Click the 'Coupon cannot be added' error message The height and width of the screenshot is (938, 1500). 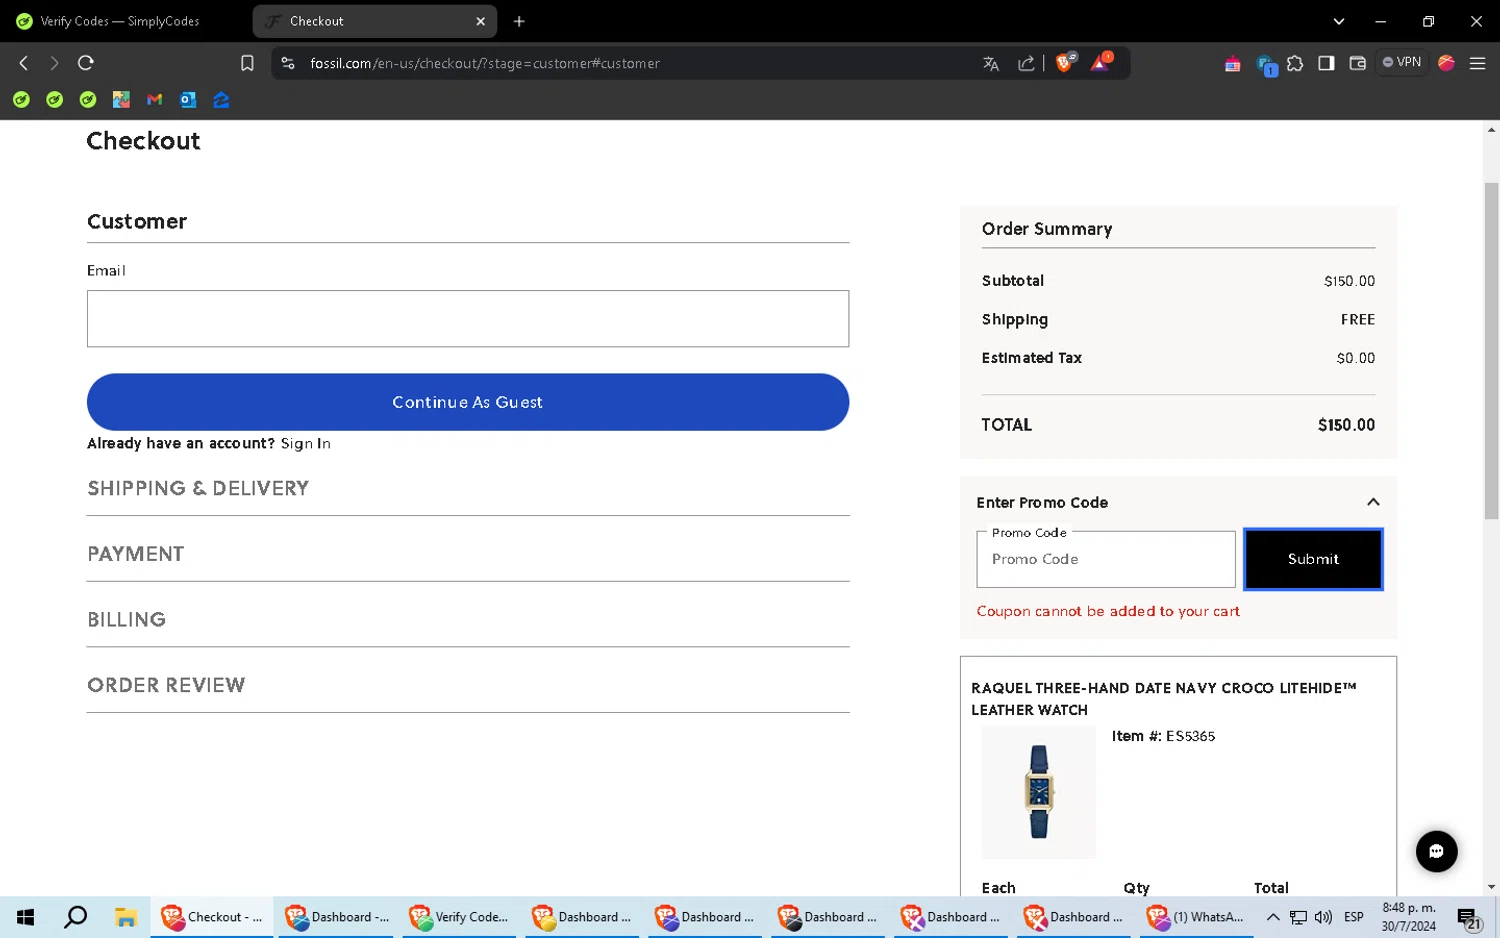point(1108,611)
